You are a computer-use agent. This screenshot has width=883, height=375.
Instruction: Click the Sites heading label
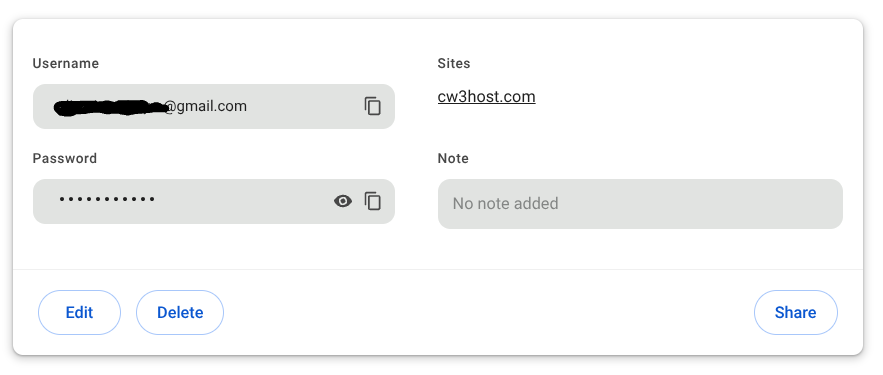click(x=453, y=64)
